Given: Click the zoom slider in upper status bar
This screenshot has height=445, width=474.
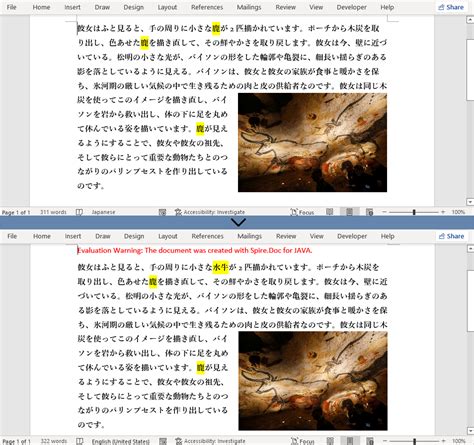Looking at the screenshot, I should pos(414,212).
